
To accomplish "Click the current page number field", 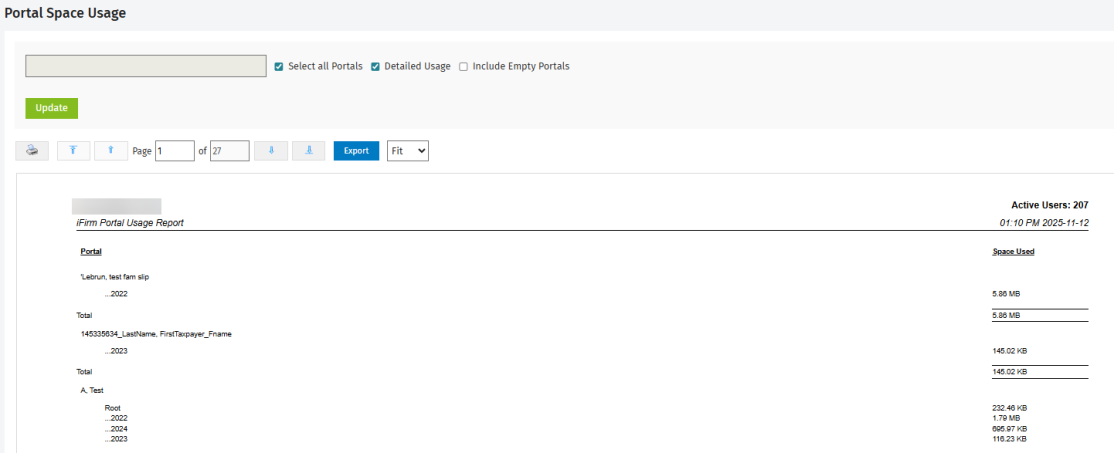I will pyautogui.click(x=174, y=151).
